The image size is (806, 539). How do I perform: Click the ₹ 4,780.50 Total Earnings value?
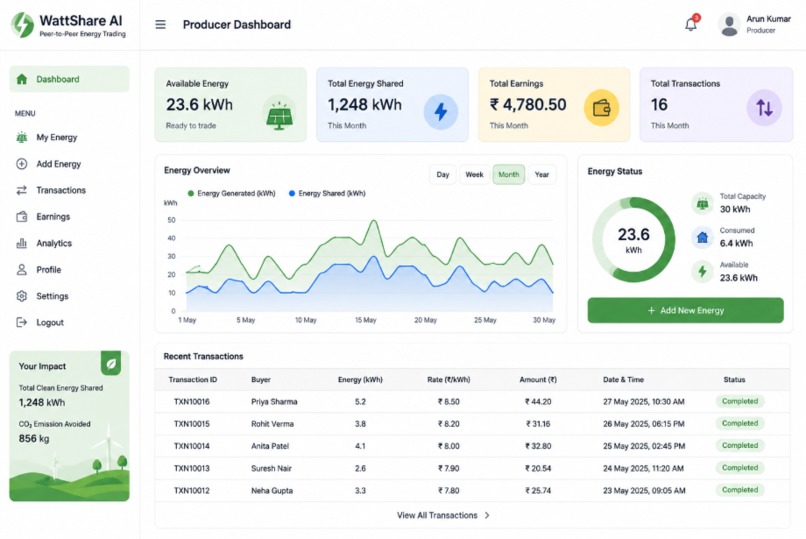point(528,105)
